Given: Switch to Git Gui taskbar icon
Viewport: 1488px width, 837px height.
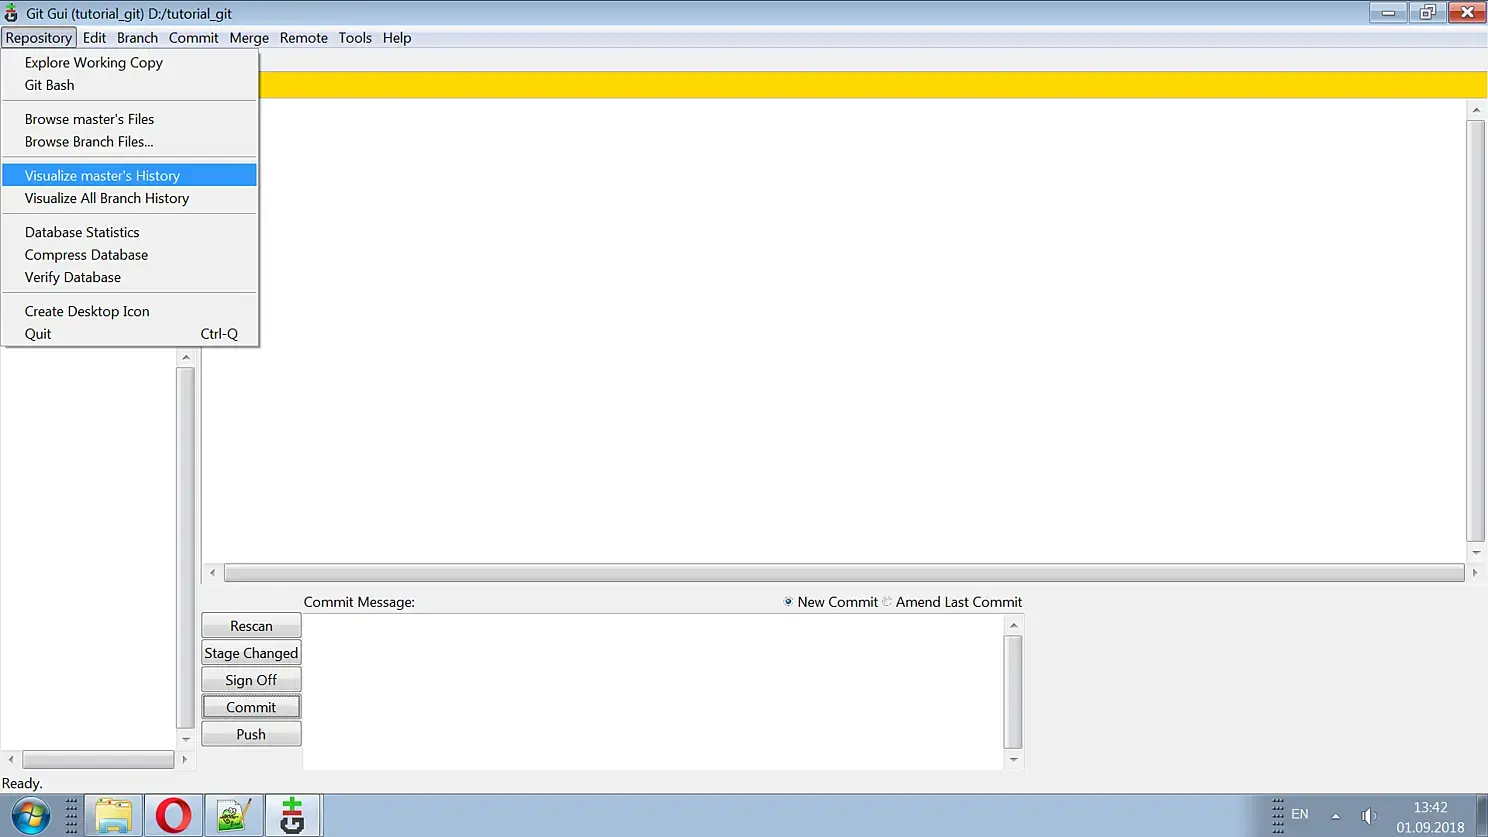Looking at the screenshot, I should 293,815.
